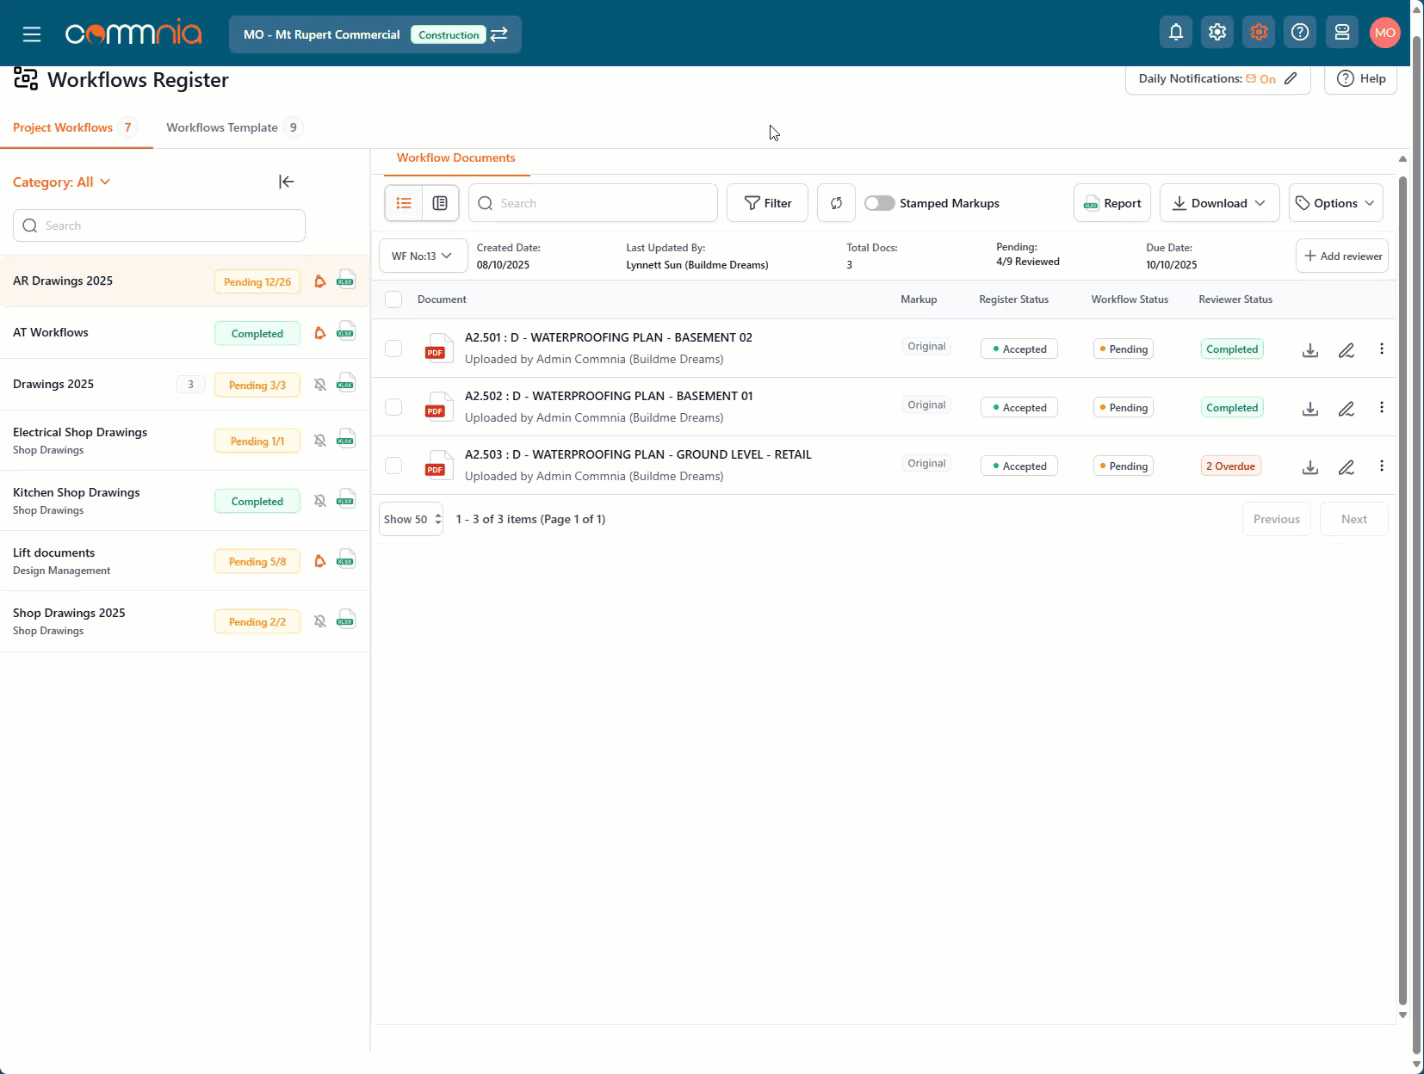Check the select all documents checkbox
Viewport: 1424px width, 1074px height.
pyautogui.click(x=393, y=299)
